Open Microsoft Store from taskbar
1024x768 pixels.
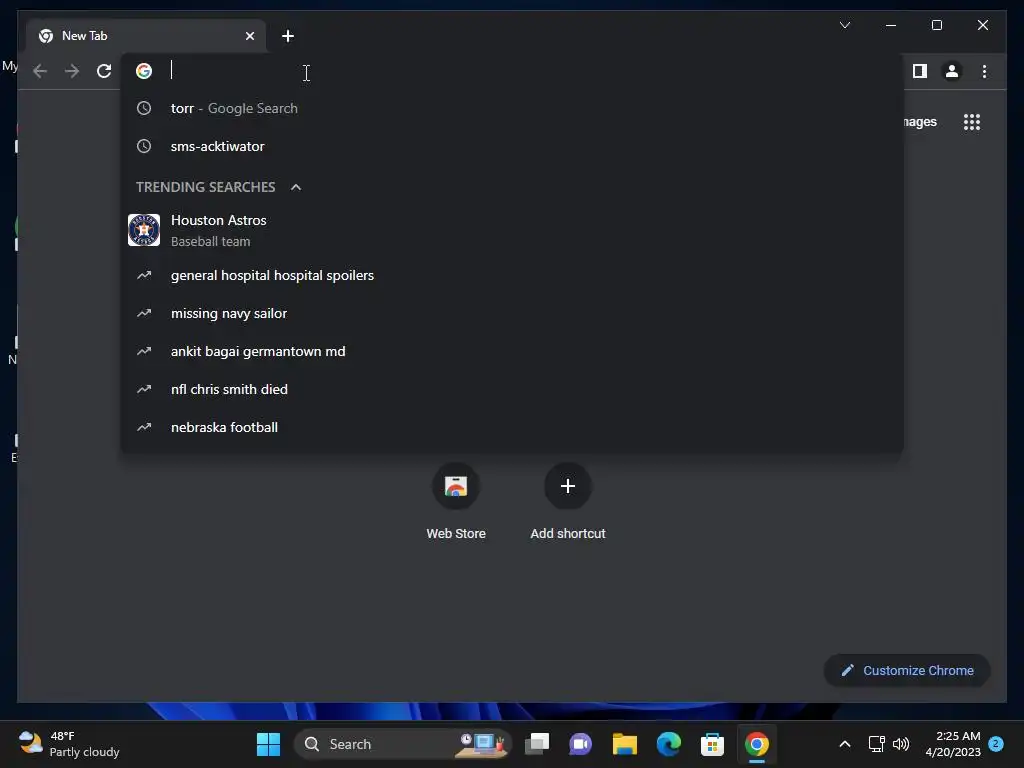[x=712, y=744]
